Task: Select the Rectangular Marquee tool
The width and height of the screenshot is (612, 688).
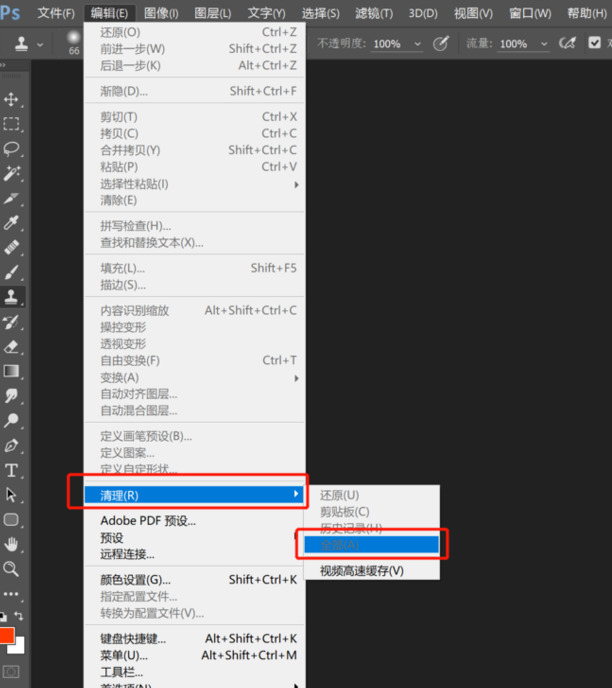Action: (x=11, y=124)
